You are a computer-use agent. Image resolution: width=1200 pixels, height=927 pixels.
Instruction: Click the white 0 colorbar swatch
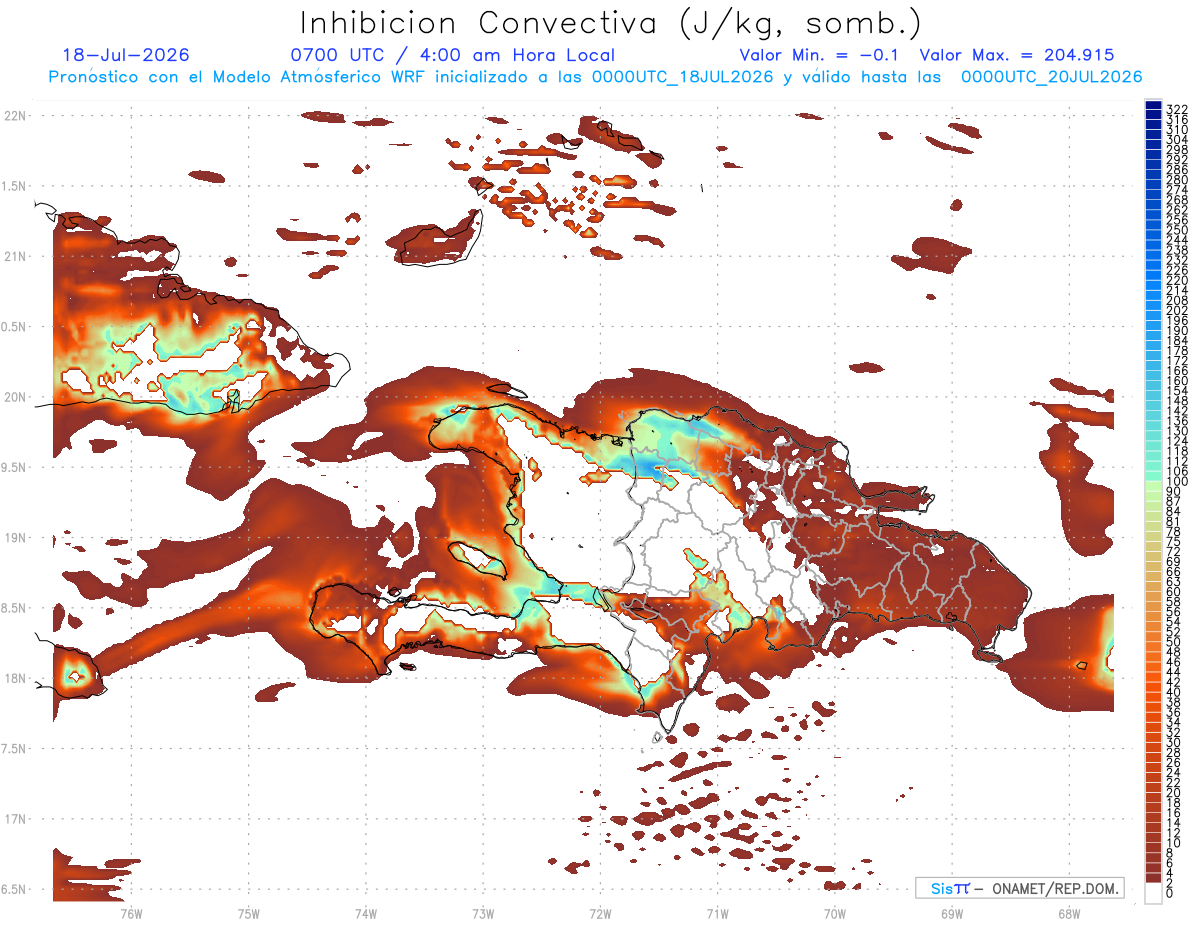1153,894
